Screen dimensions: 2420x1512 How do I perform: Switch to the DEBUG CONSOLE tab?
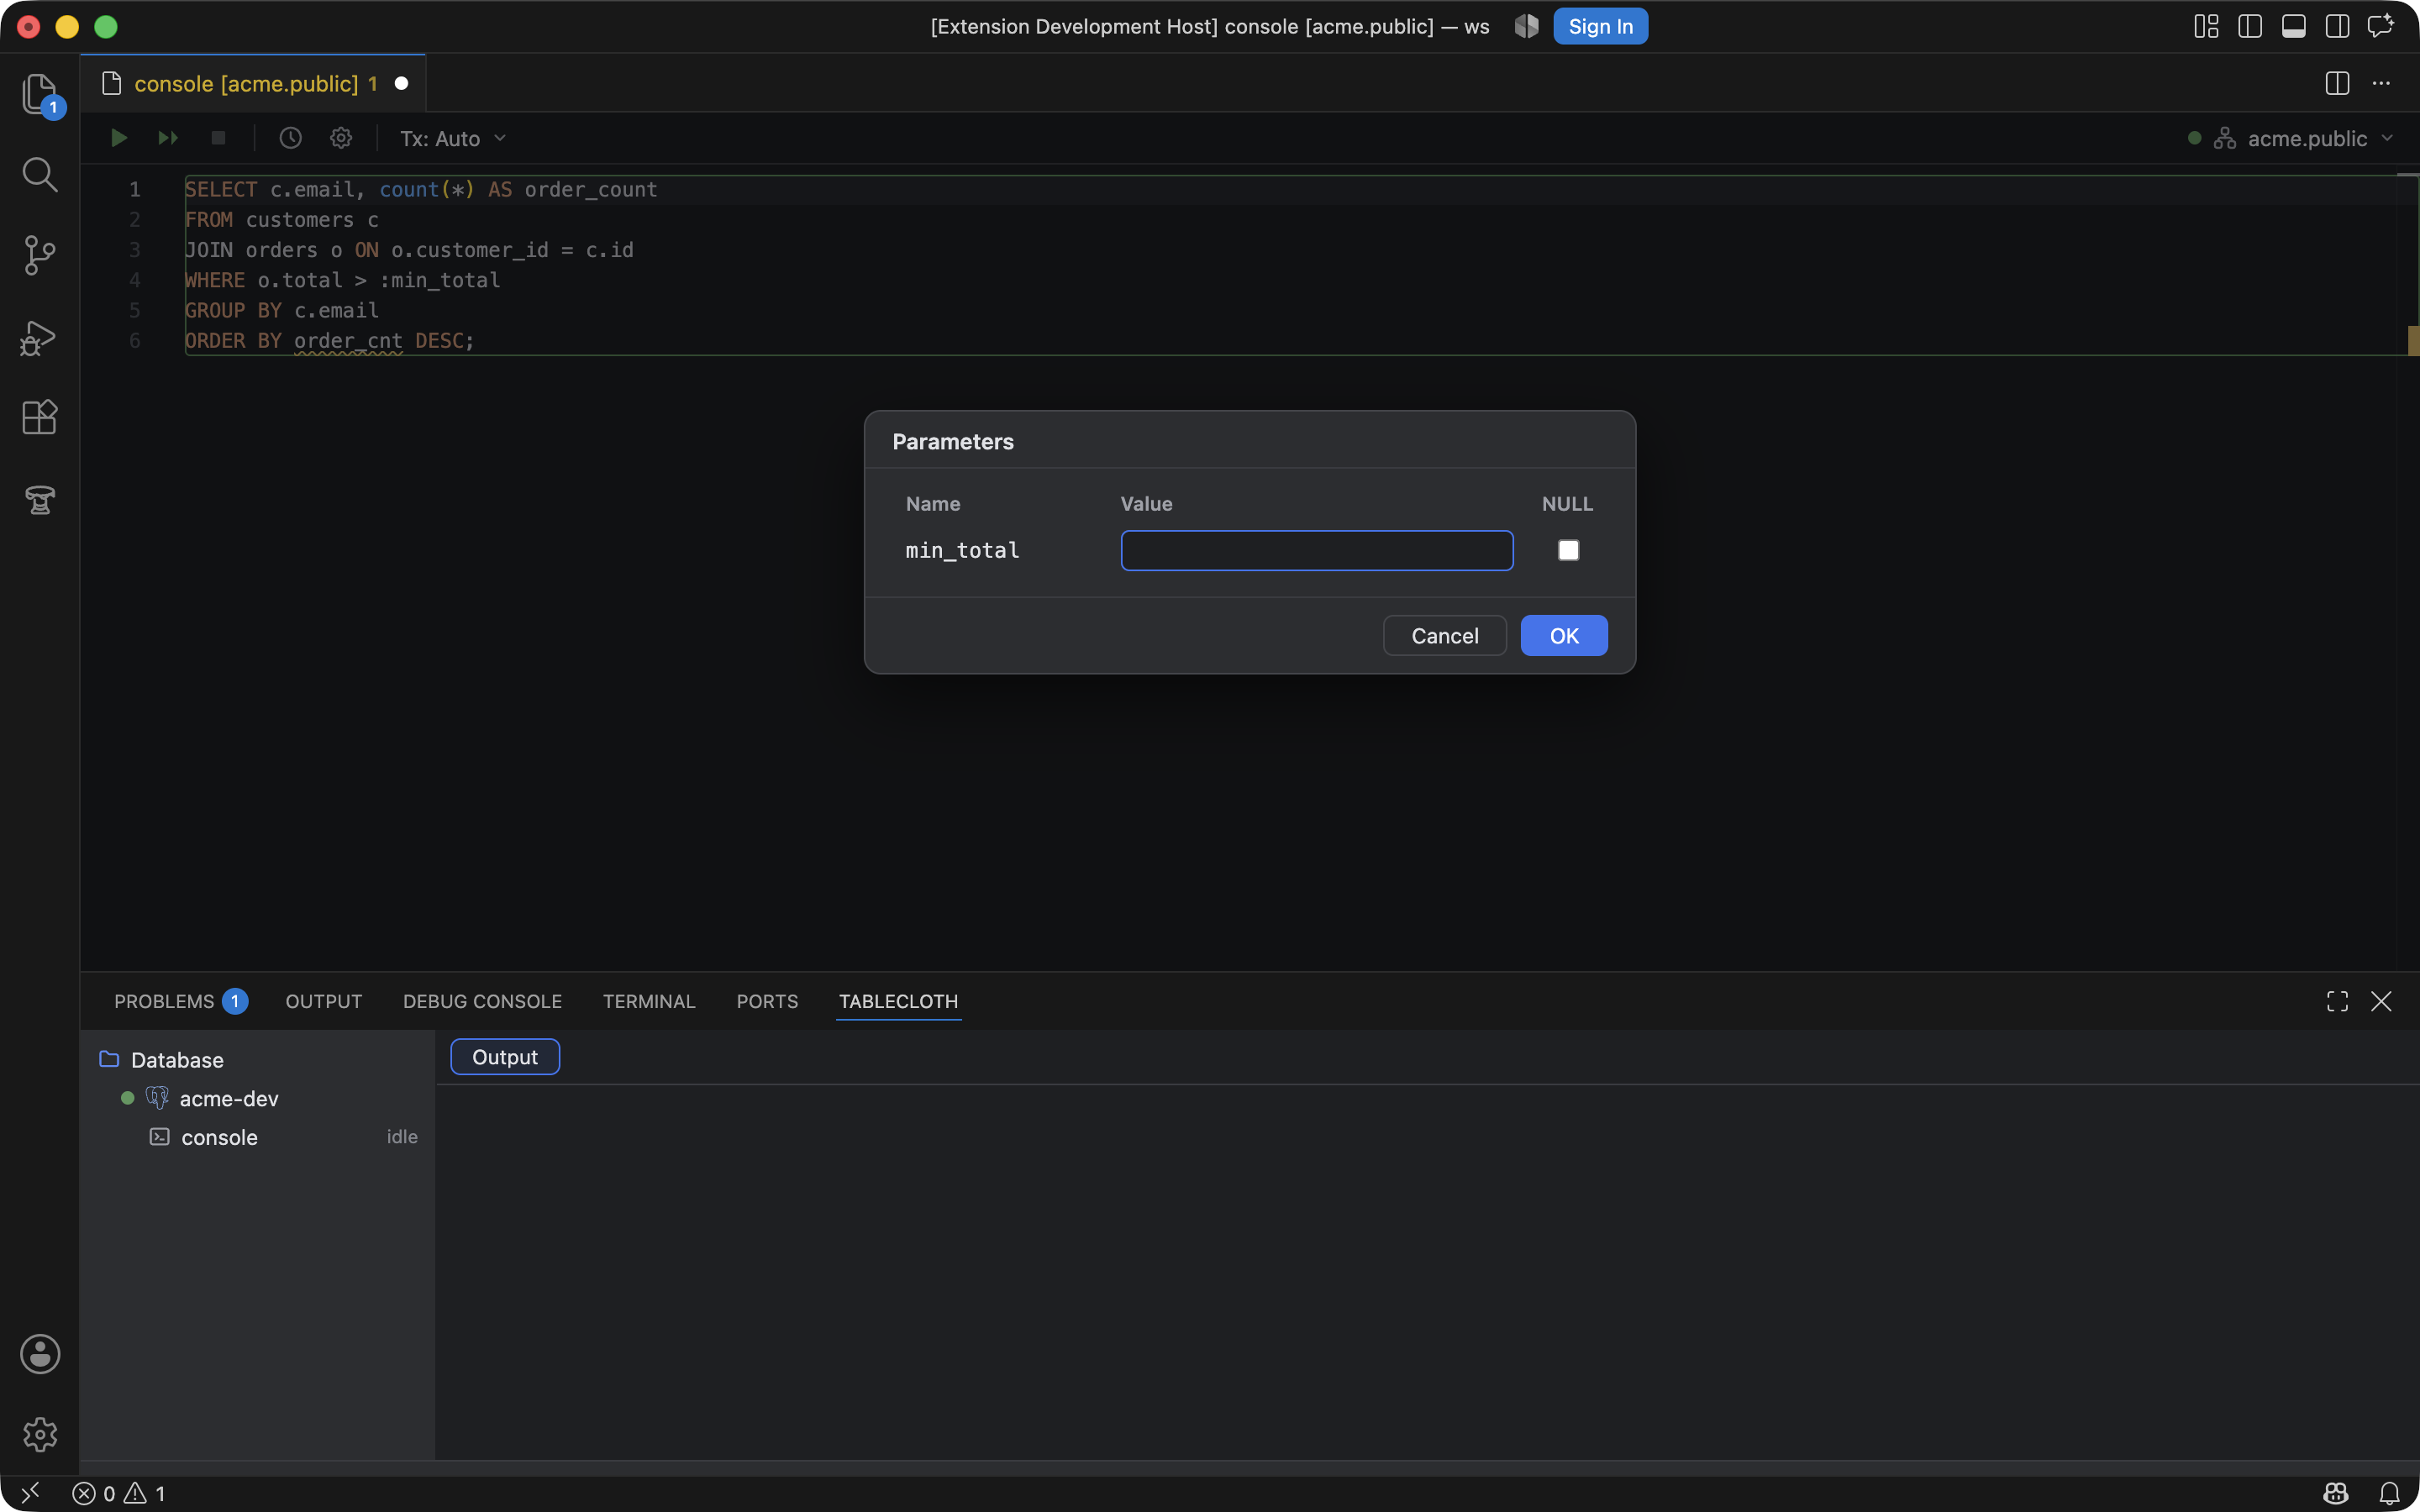(482, 1002)
